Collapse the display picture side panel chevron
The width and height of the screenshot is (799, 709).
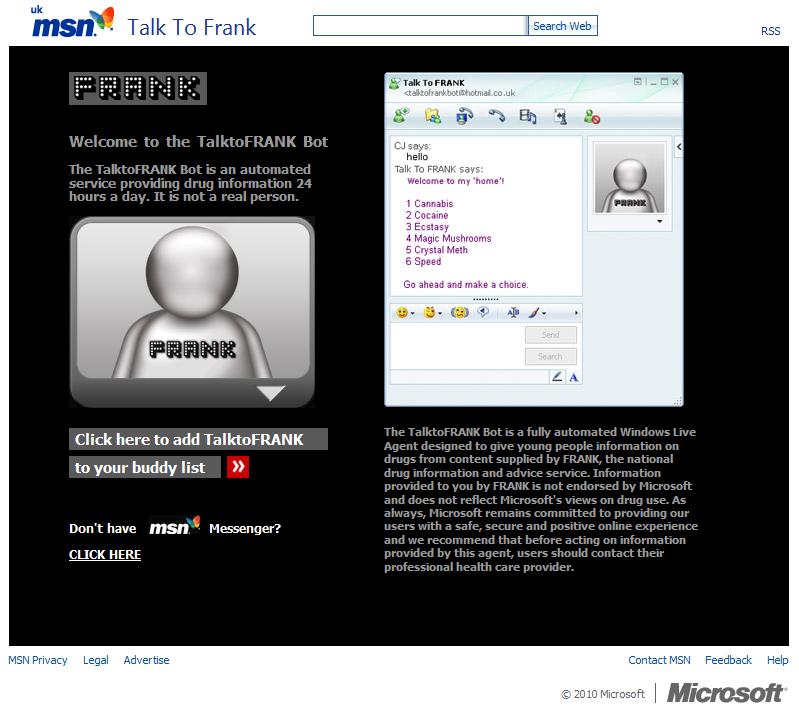tap(679, 147)
